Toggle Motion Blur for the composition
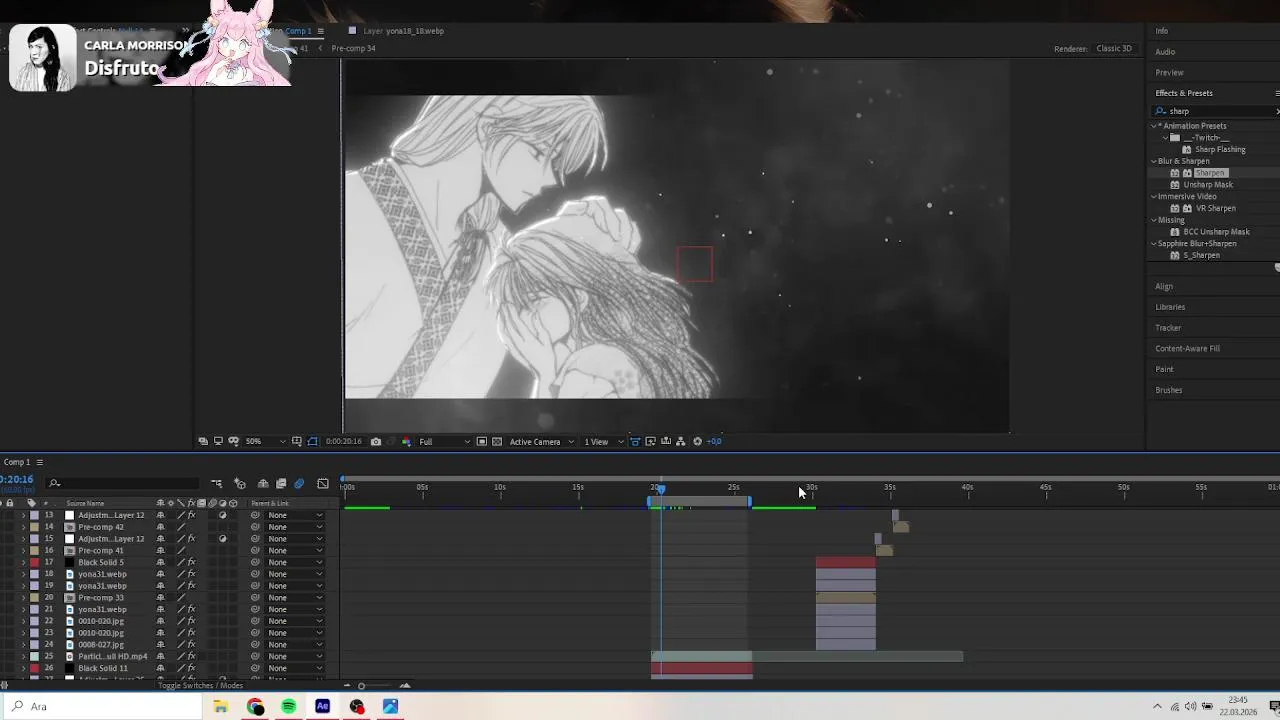 point(299,484)
